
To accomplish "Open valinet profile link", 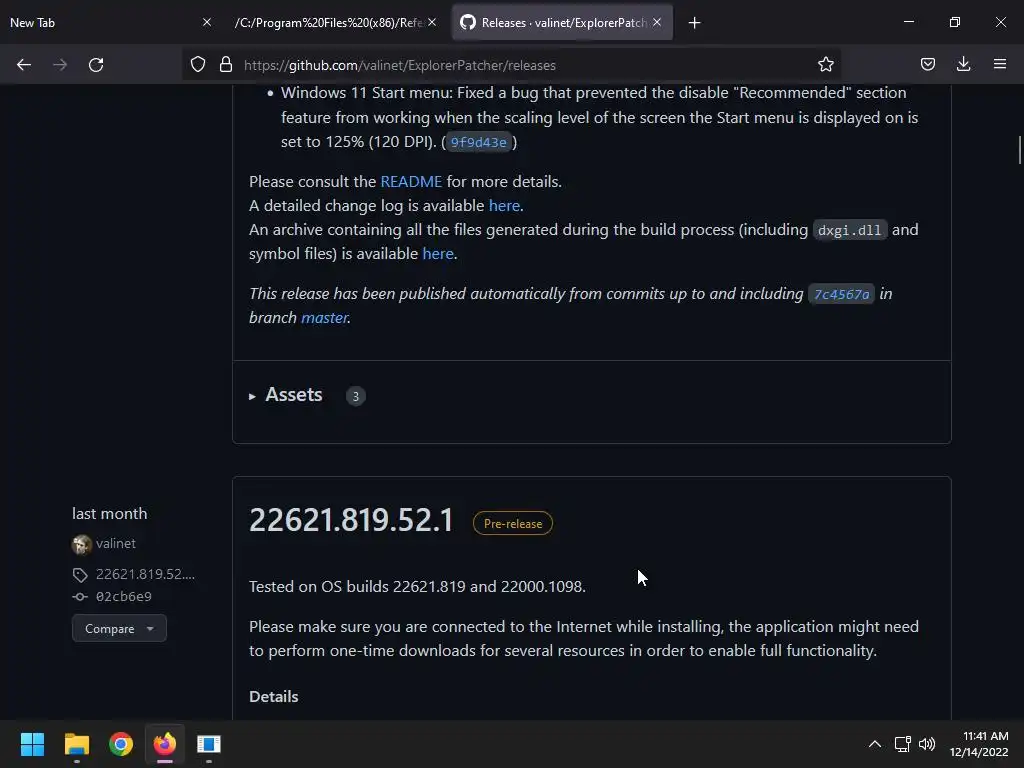I will 116,543.
